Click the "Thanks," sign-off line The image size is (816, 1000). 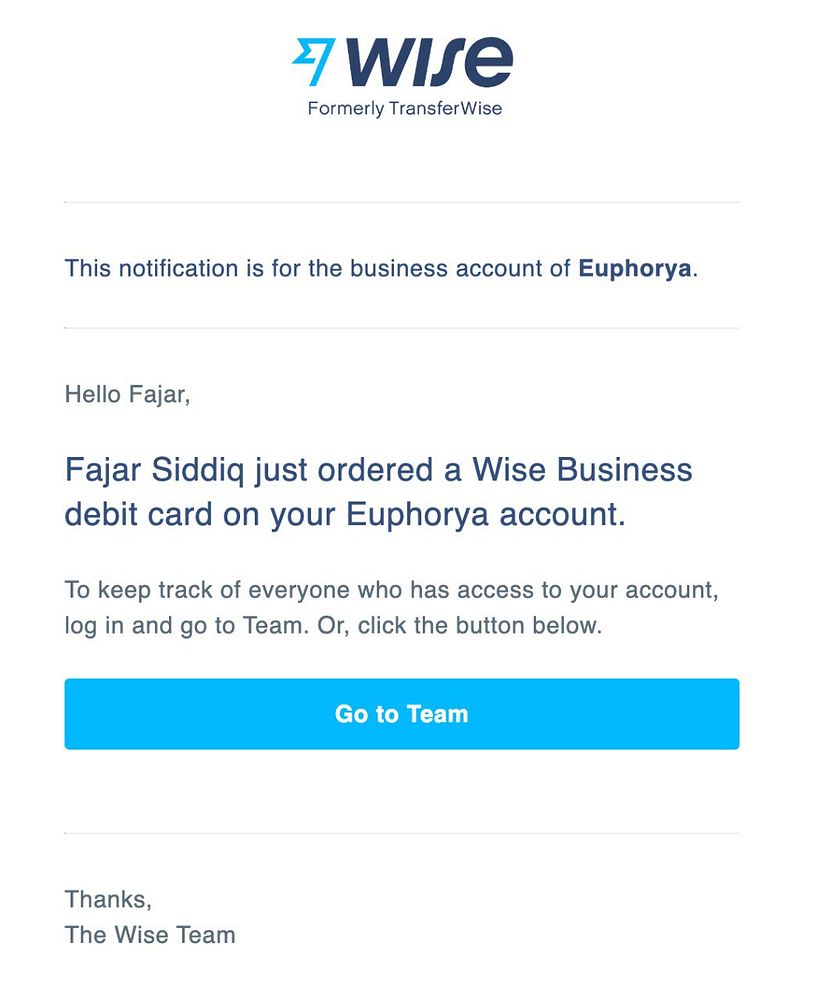click(x=108, y=899)
